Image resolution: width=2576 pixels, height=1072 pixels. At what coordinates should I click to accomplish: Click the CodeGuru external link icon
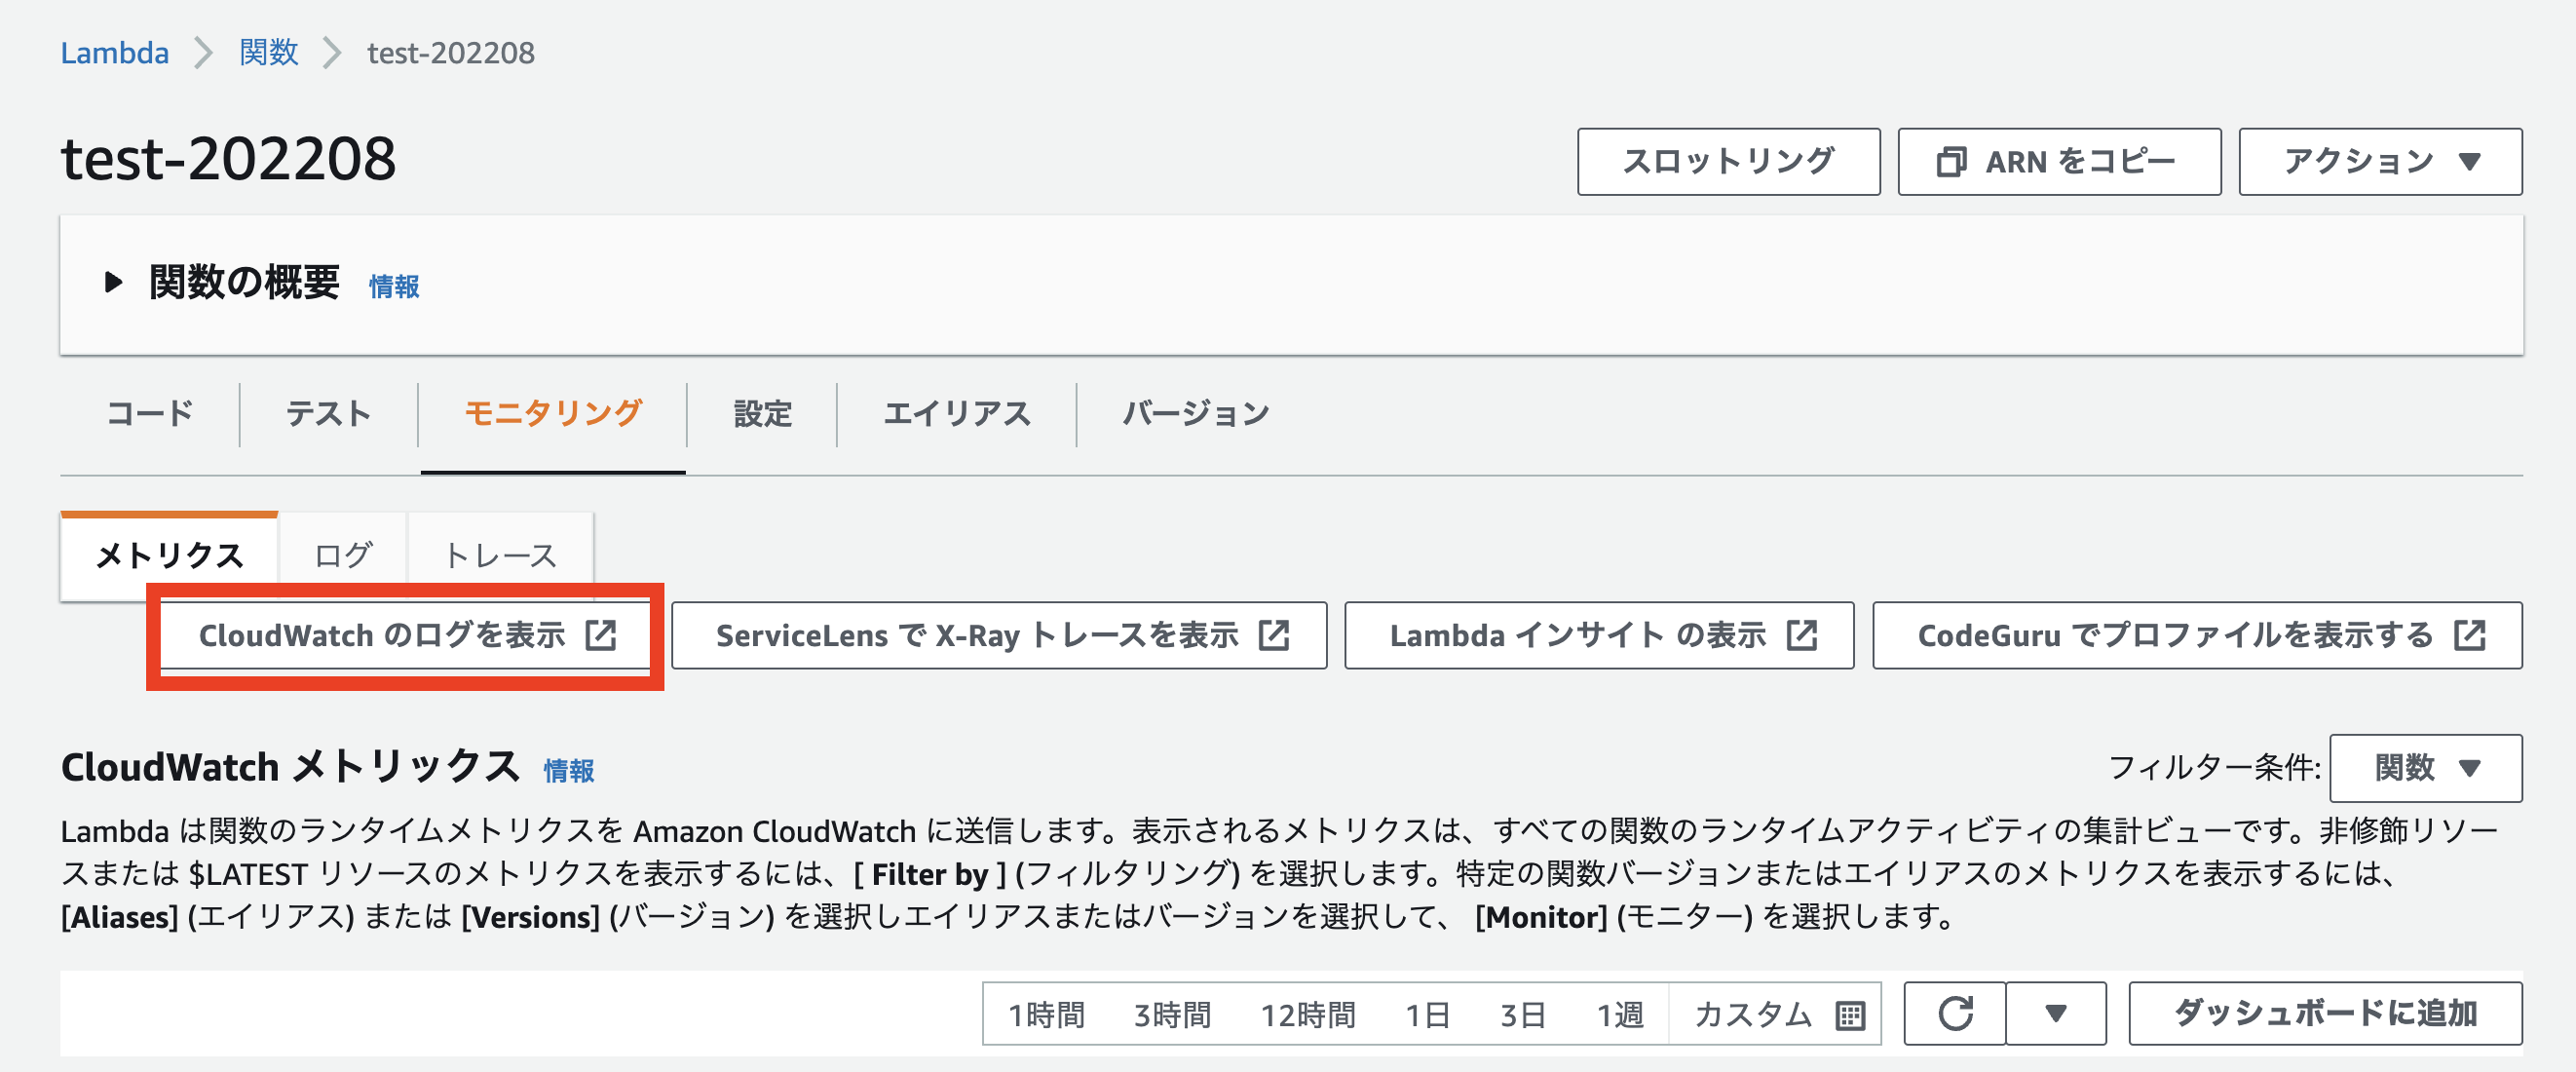[x=2472, y=634]
